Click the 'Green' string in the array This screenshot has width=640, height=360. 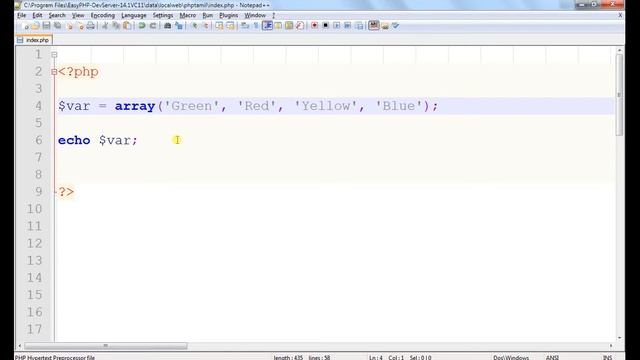[191, 106]
